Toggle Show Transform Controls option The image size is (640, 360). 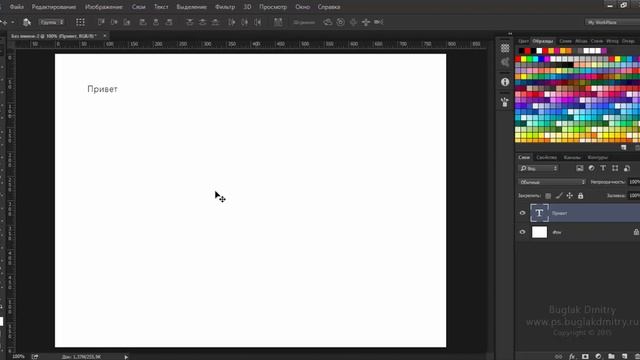pos(80,22)
